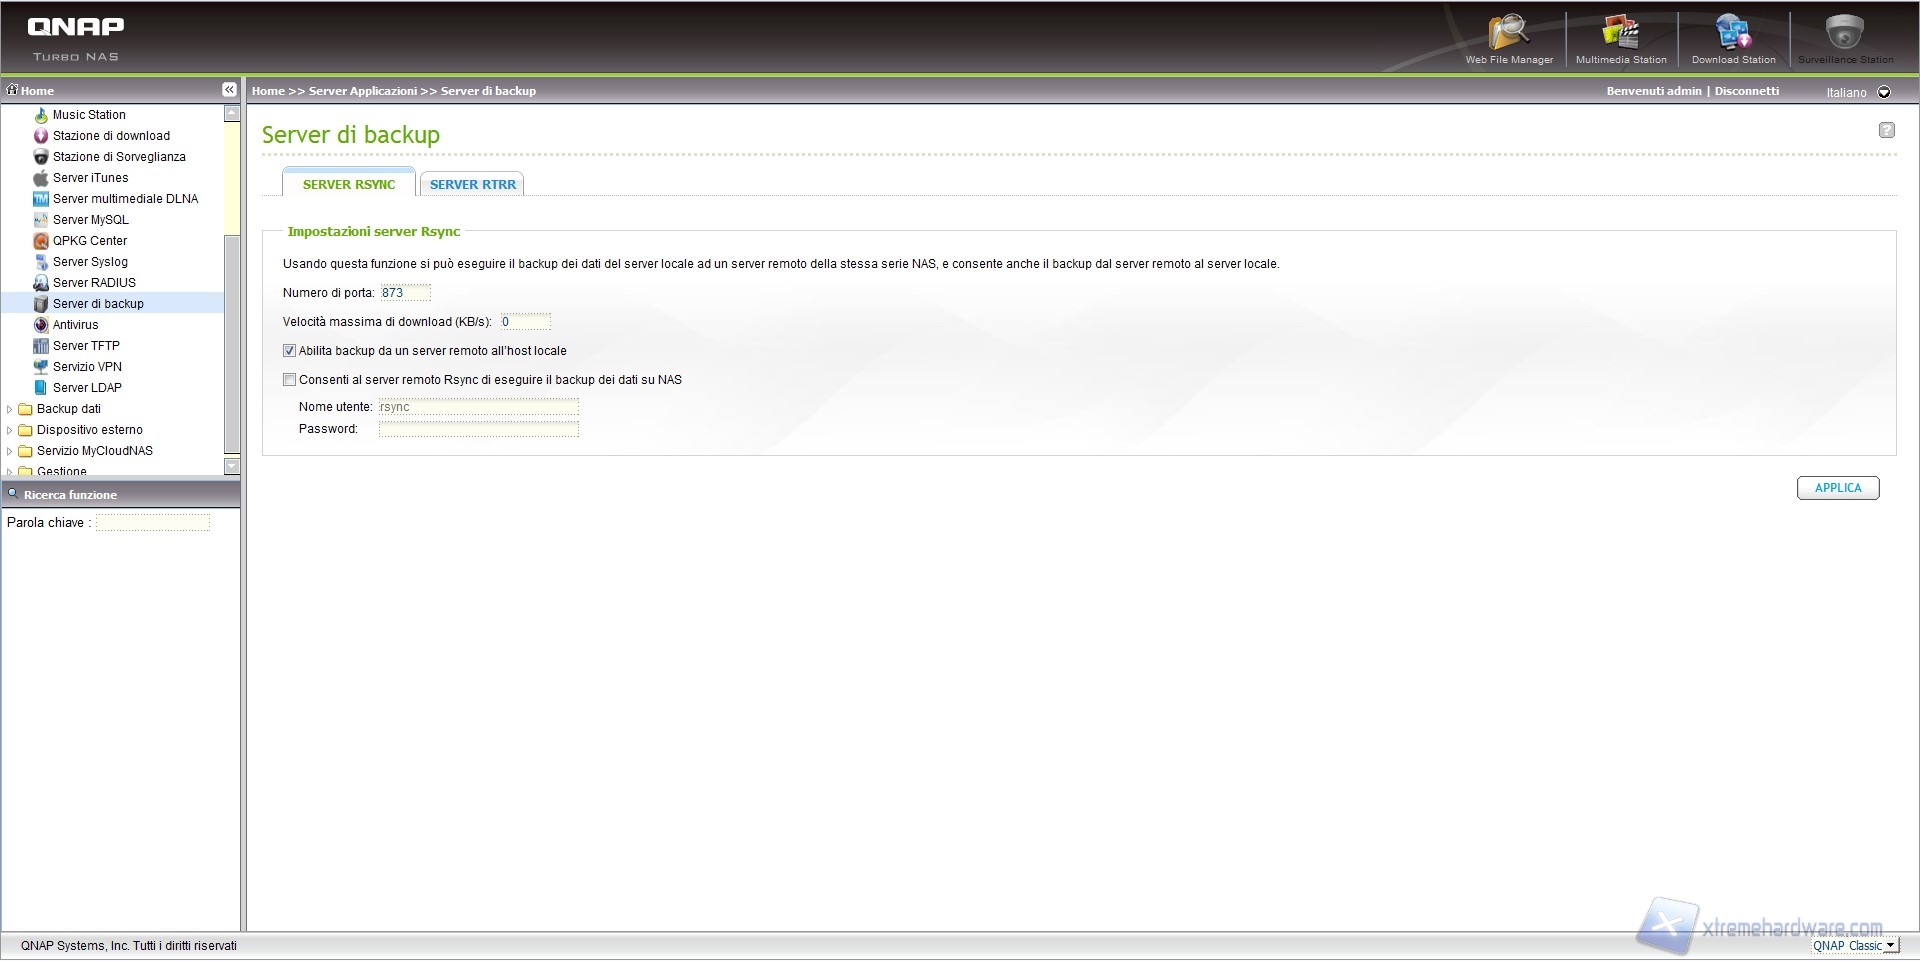Uncheck Abilita backup da un server remoto
This screenshot has width=1920, height=961.
click(x=290, y=351)
